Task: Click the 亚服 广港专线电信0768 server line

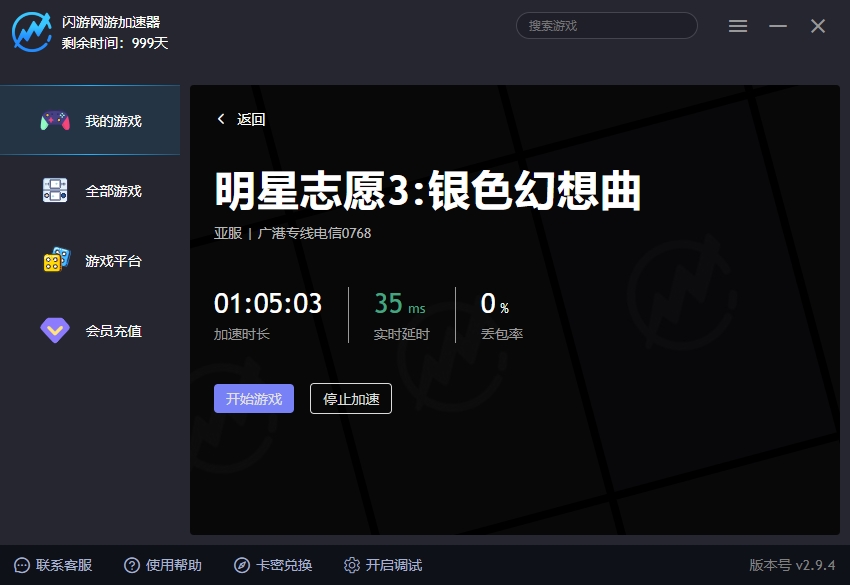Action: (x=292, y=233)
